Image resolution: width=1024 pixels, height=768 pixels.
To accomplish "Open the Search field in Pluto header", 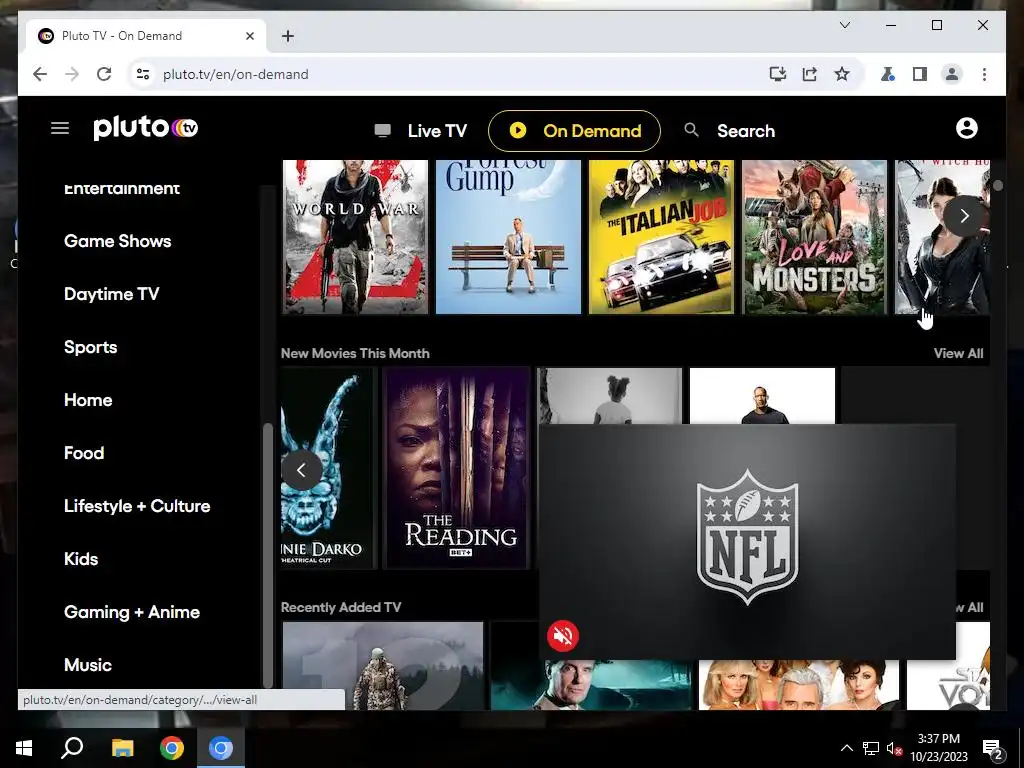I will (x=746, y=131).
